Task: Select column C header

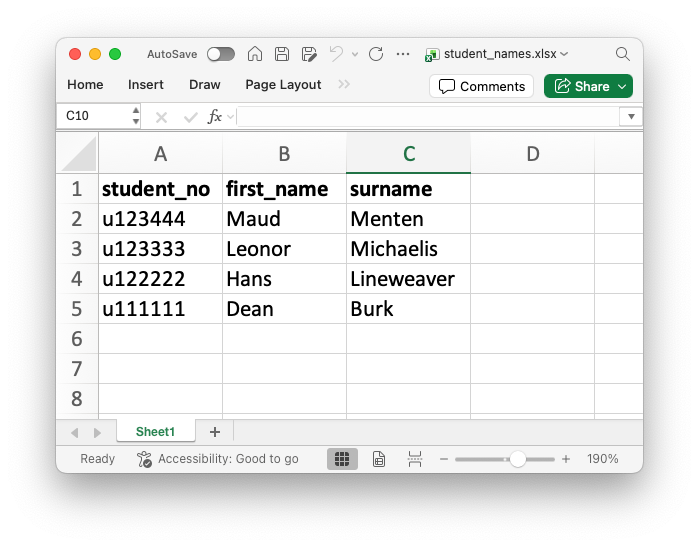Action: [x=408, y=154]
